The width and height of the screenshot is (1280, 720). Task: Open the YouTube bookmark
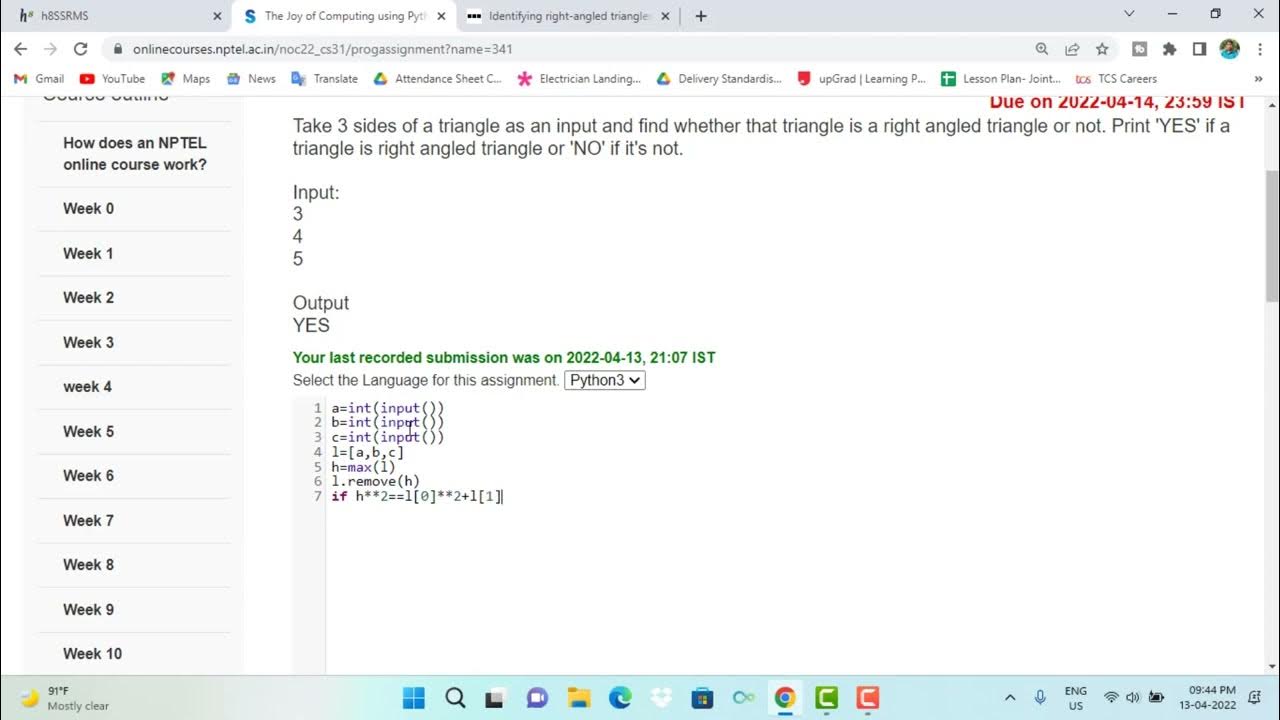click(112, 79)
